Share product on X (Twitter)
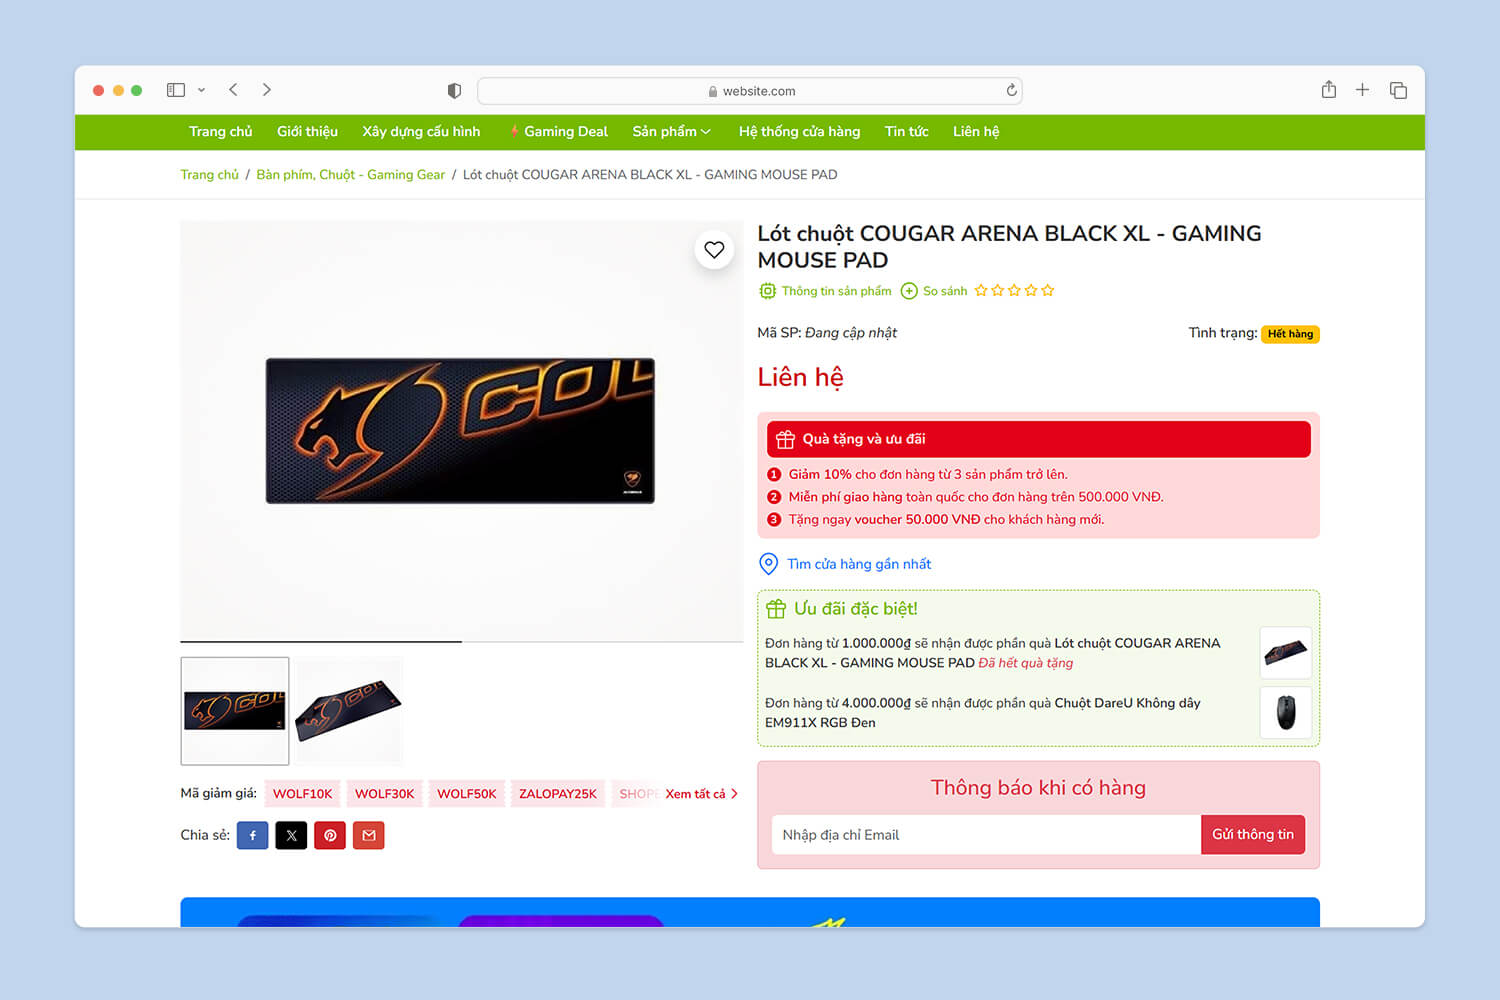Screen dimensions: 1500x1000 291,835
